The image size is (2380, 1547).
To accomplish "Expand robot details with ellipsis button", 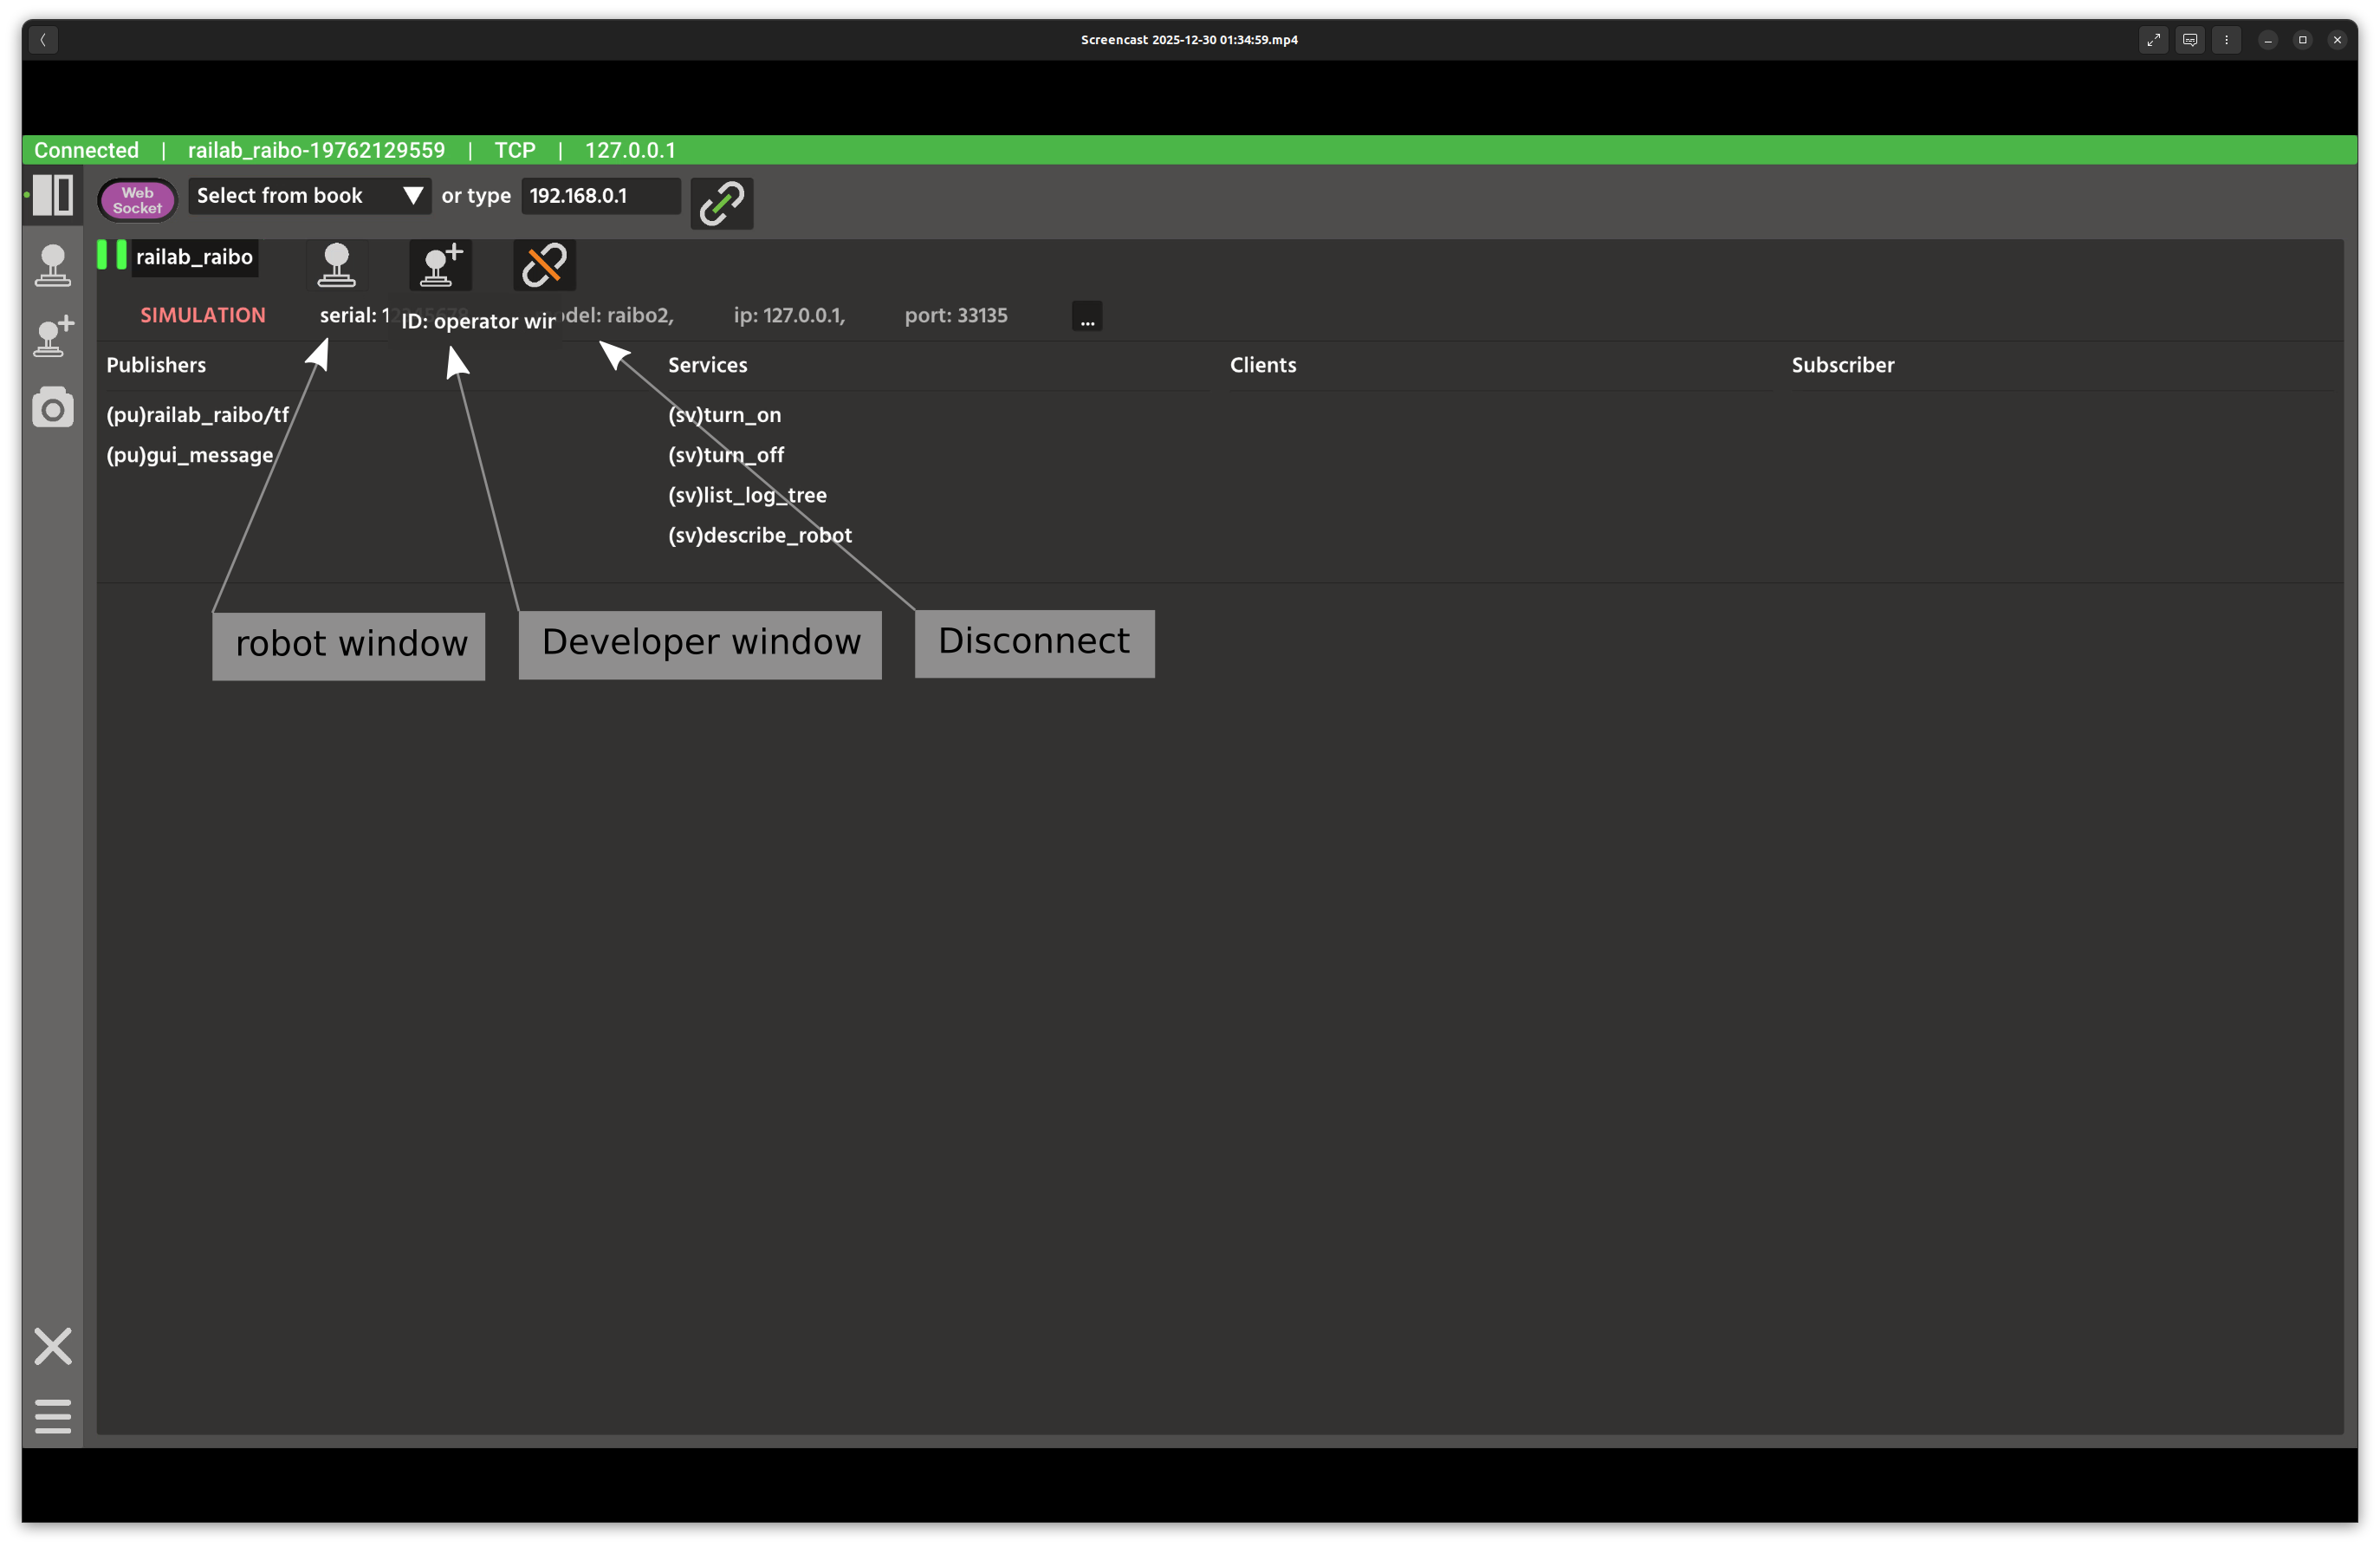I will click(x=1086, y=316).
